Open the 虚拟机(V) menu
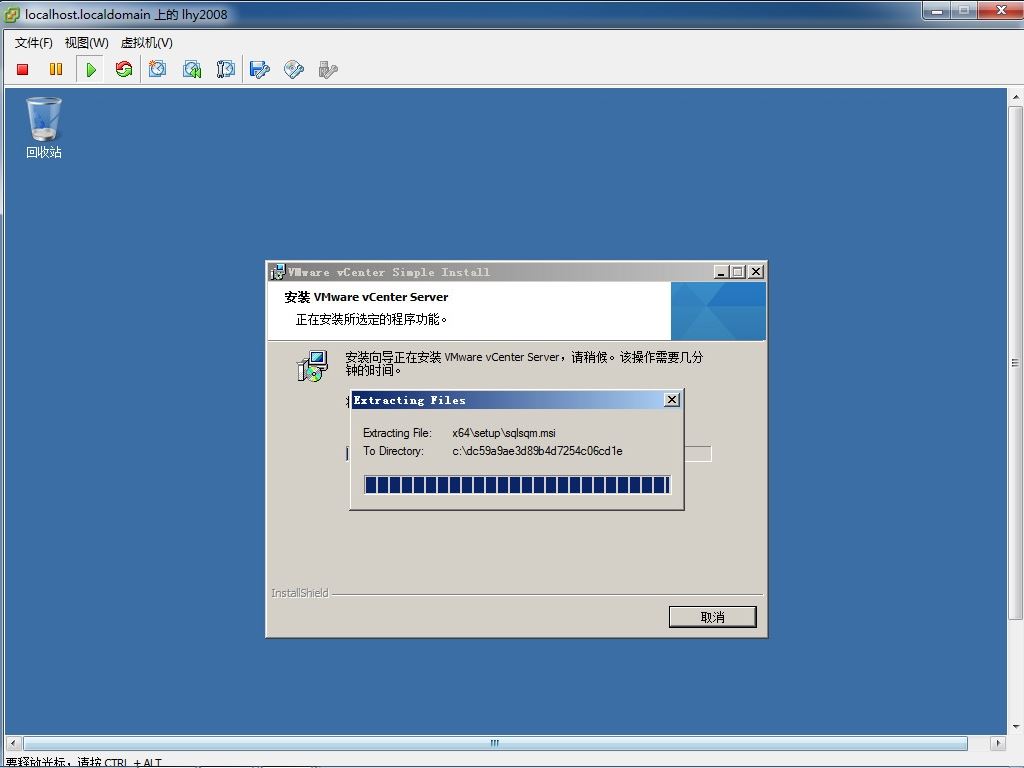The image size is (1024, 768). coord(146,42)
